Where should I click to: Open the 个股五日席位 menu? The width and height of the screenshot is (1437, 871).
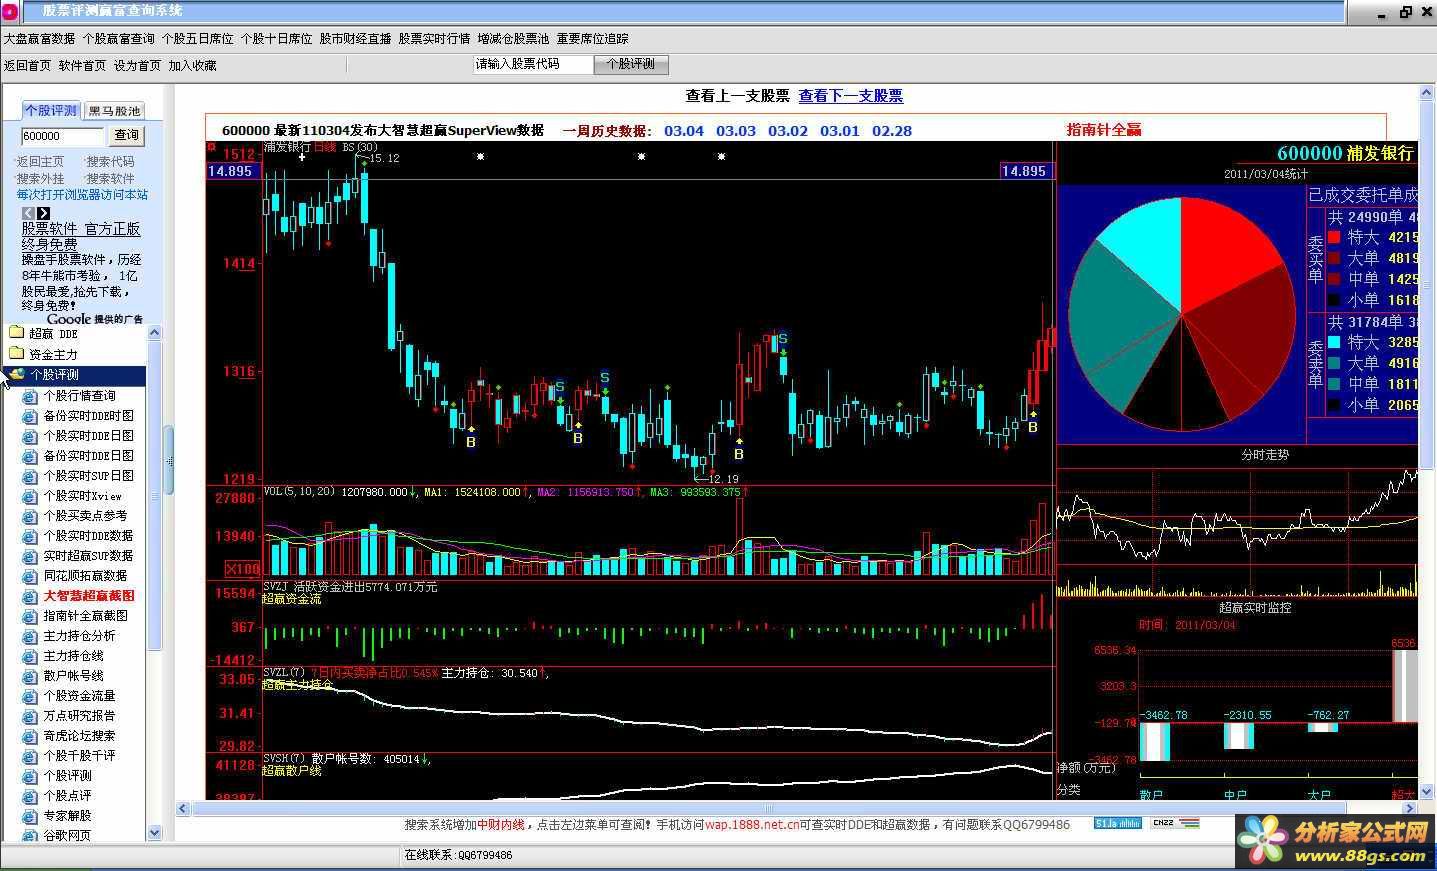coord(197,39)
